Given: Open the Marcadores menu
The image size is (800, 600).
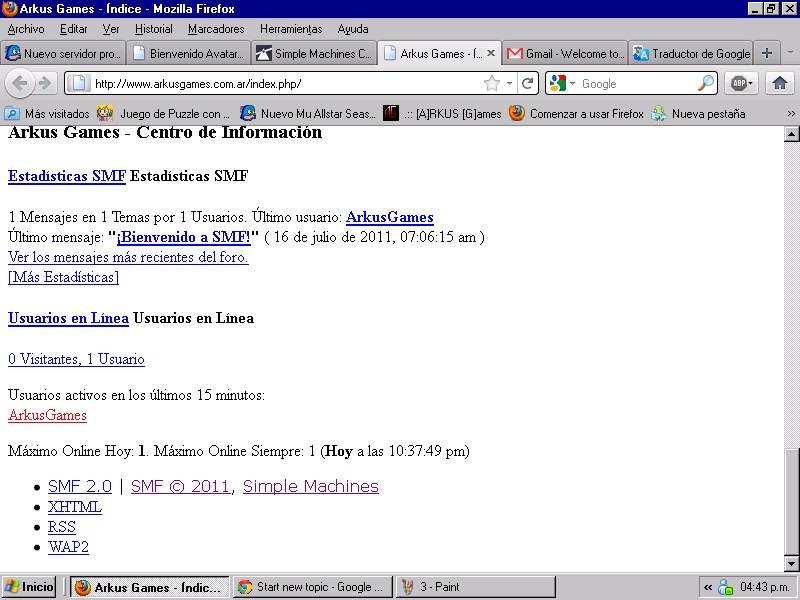Looking at the screenshot, I should point(216,29).
